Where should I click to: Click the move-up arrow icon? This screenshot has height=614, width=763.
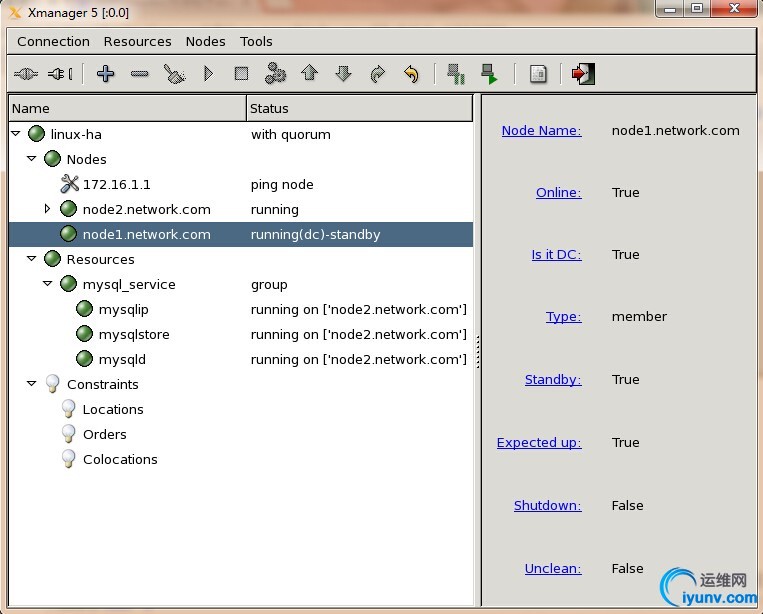[x=309, y=74]
